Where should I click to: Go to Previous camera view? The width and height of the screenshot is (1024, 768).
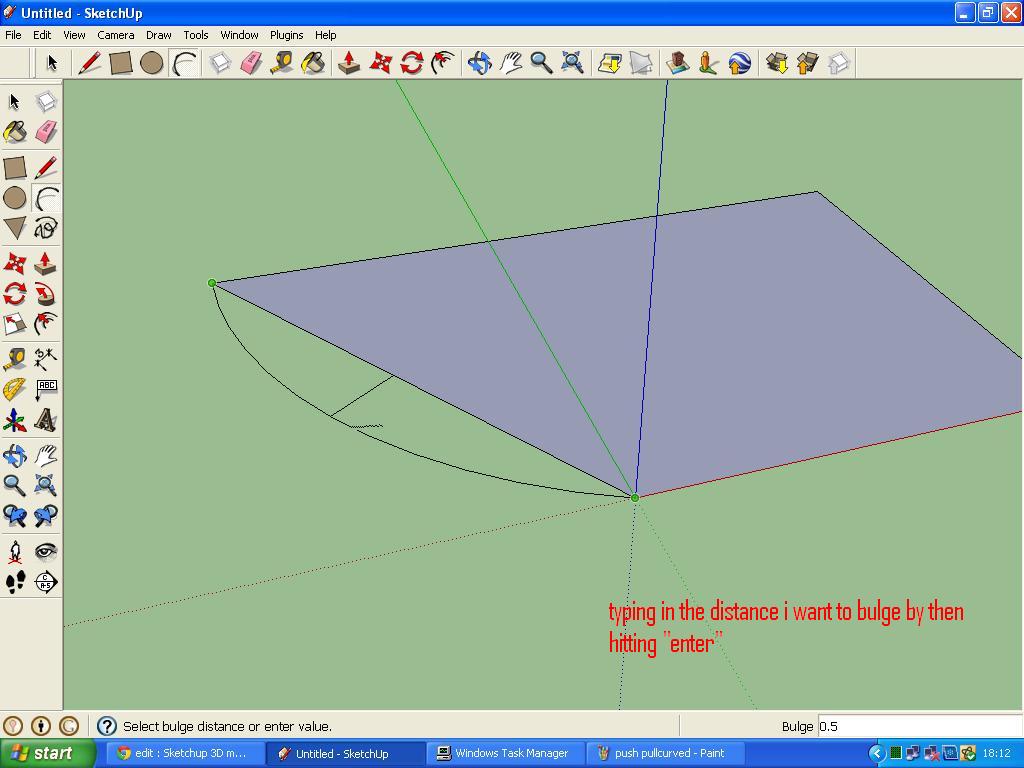tap(15, 516)
